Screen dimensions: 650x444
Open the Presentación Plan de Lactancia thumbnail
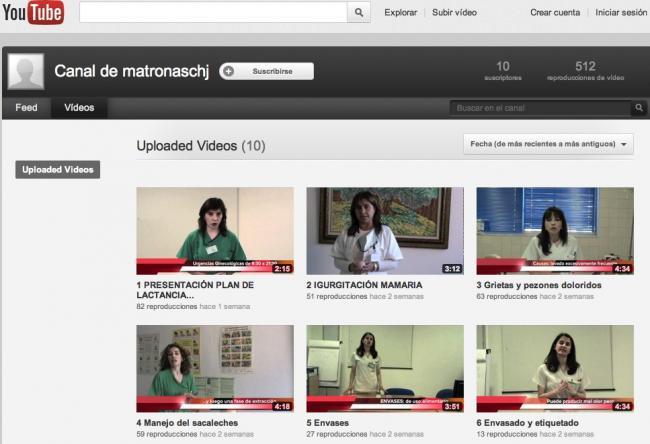(215, 230)
